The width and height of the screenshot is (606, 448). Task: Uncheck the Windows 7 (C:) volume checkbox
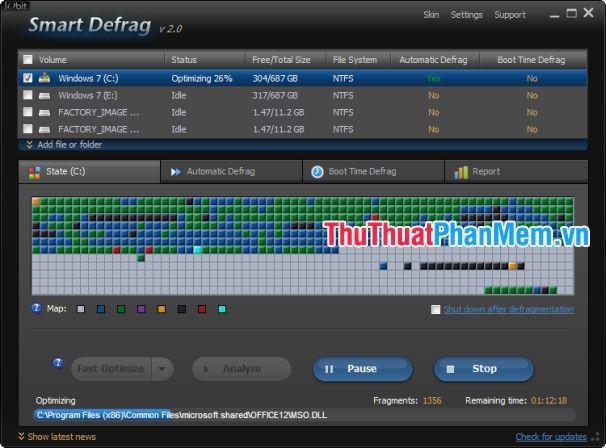coord(28,78)
